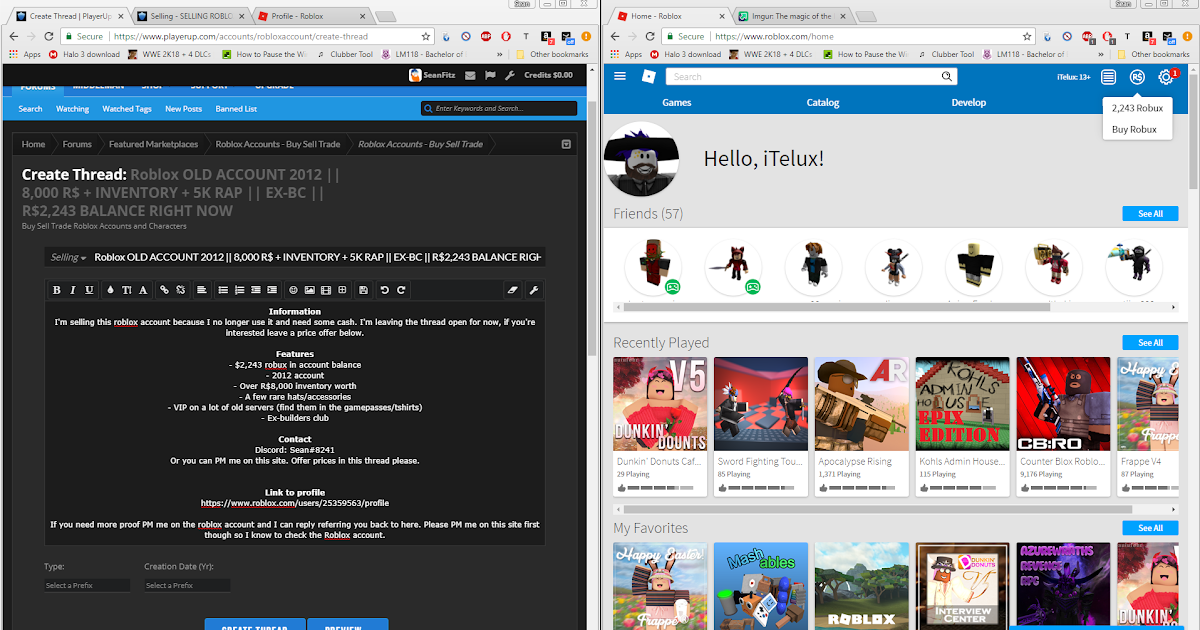Image resolution: width=1200 pixels, height=630 pixels.
Task: Remove link with unlink icon
Action: tap(181, 290)
